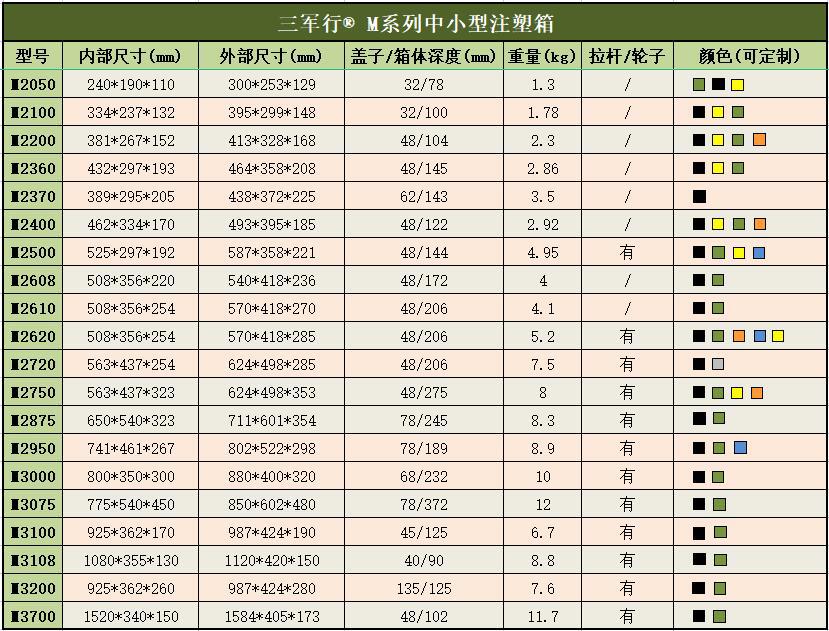Pick the orange swatch in the M2400 row
The width and height of the screenshot is (829, 631).
pos(760,224)
